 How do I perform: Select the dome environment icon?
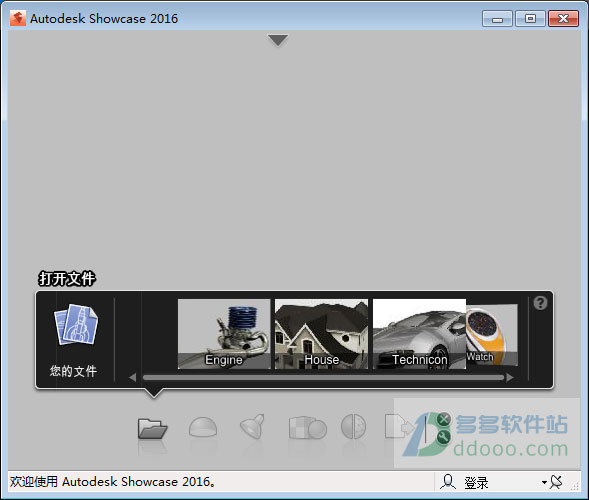pyautogui.click(x=203, y=427)
